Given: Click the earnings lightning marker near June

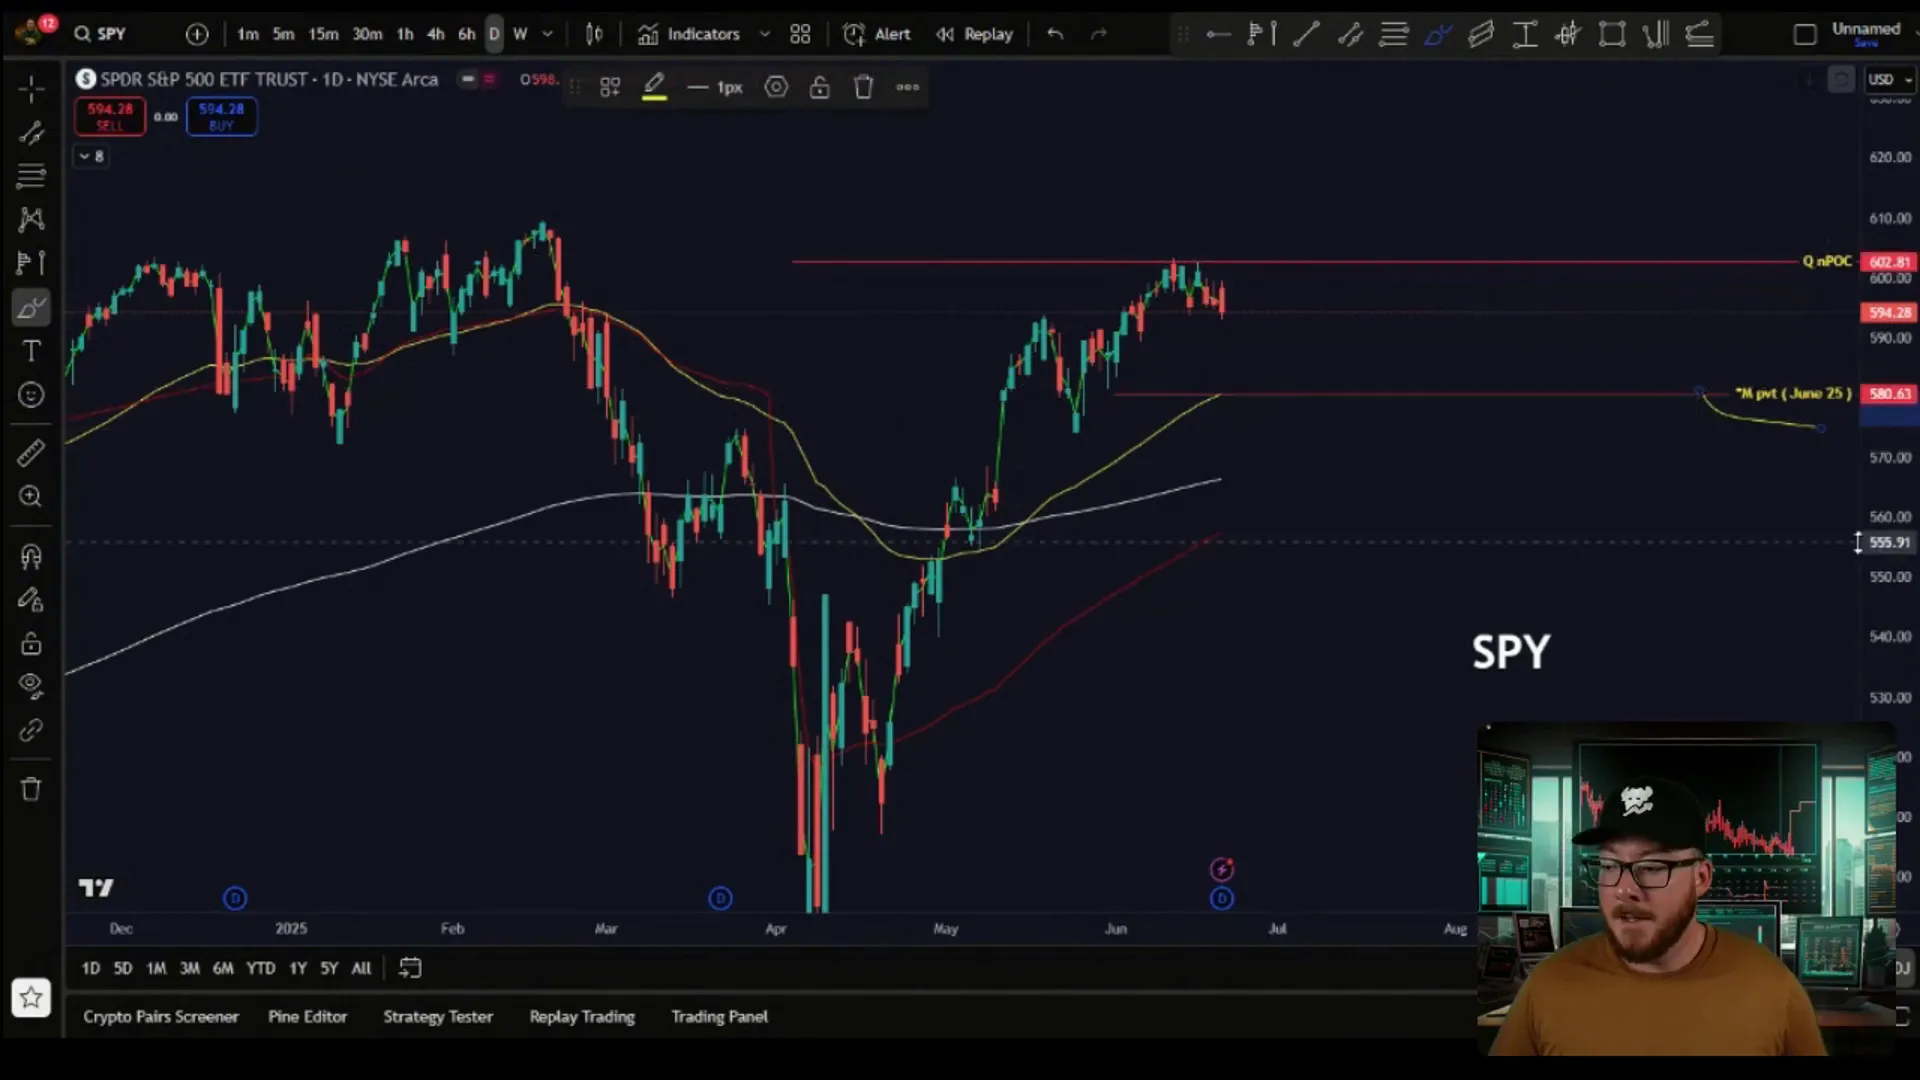Looking at the screenshot, I should click(1222, 869).
